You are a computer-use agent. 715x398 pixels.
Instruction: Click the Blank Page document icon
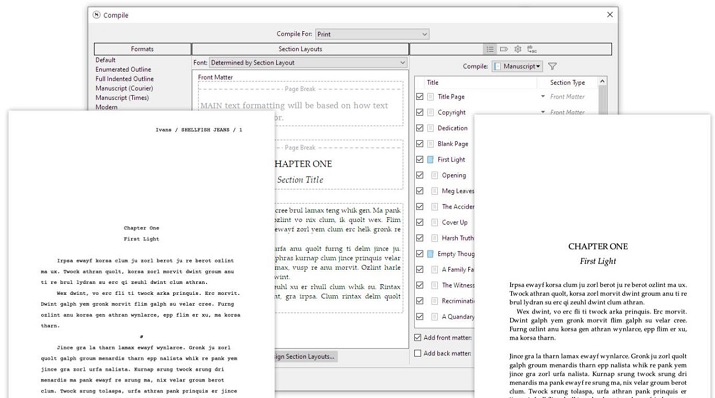point(430,144)
